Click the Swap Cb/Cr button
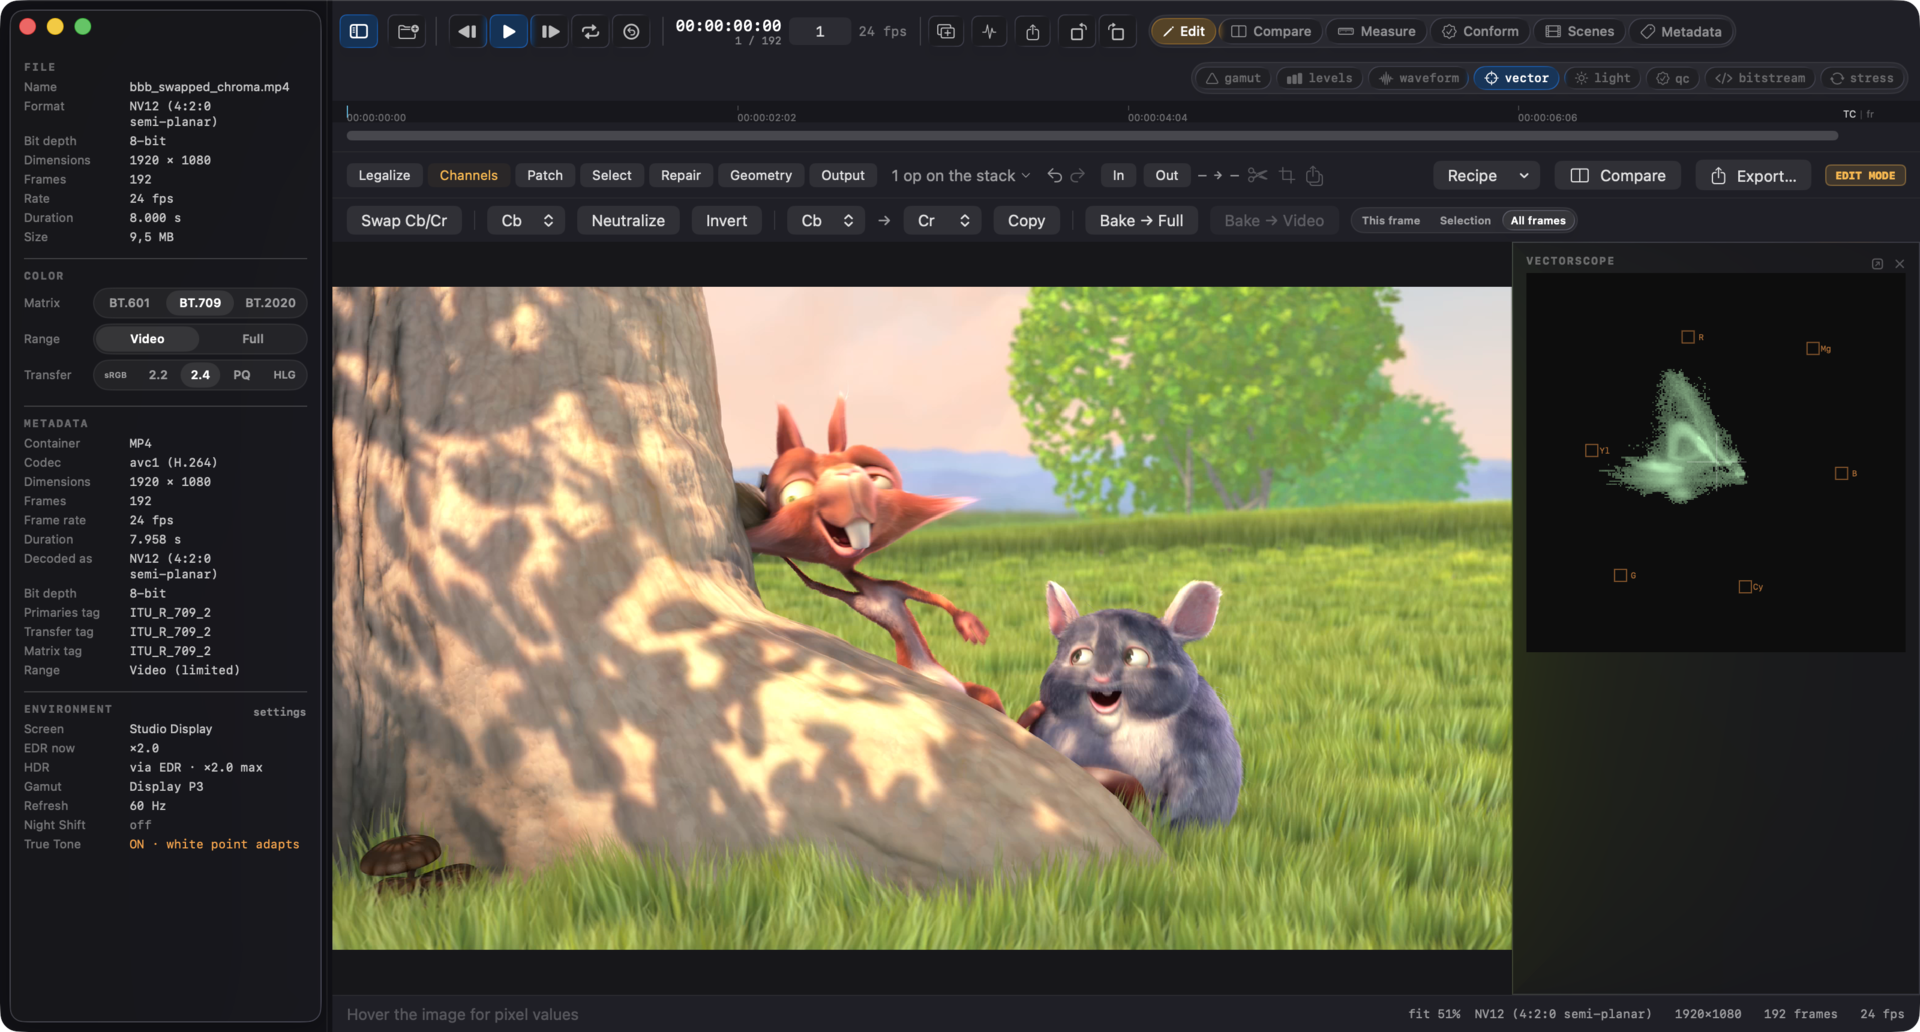The height and width of the screenshot is (1032, 1920). pyautogui.click(x=404, y=221)
